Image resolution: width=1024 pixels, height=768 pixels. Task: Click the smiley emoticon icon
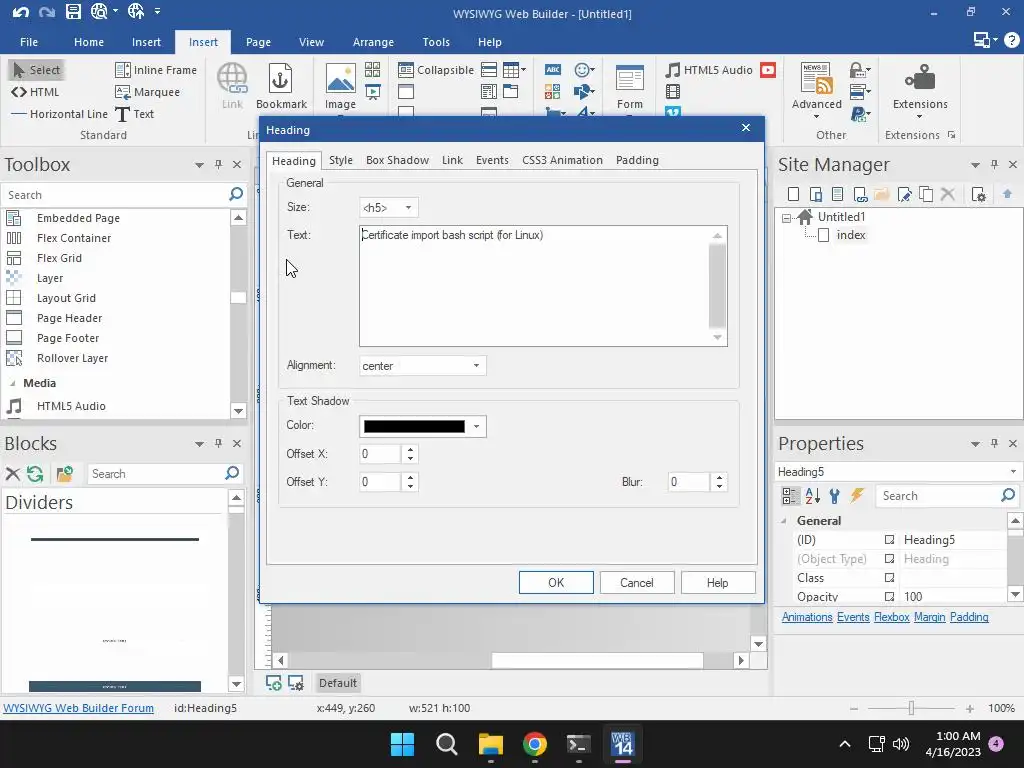(584, 70)
